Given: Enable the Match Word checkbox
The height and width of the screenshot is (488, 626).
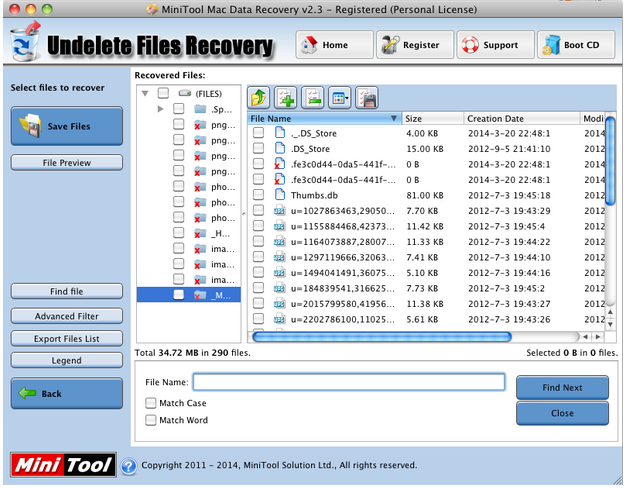Looking at the screenshot, I should pyautogui.click(x=151, y=420).
